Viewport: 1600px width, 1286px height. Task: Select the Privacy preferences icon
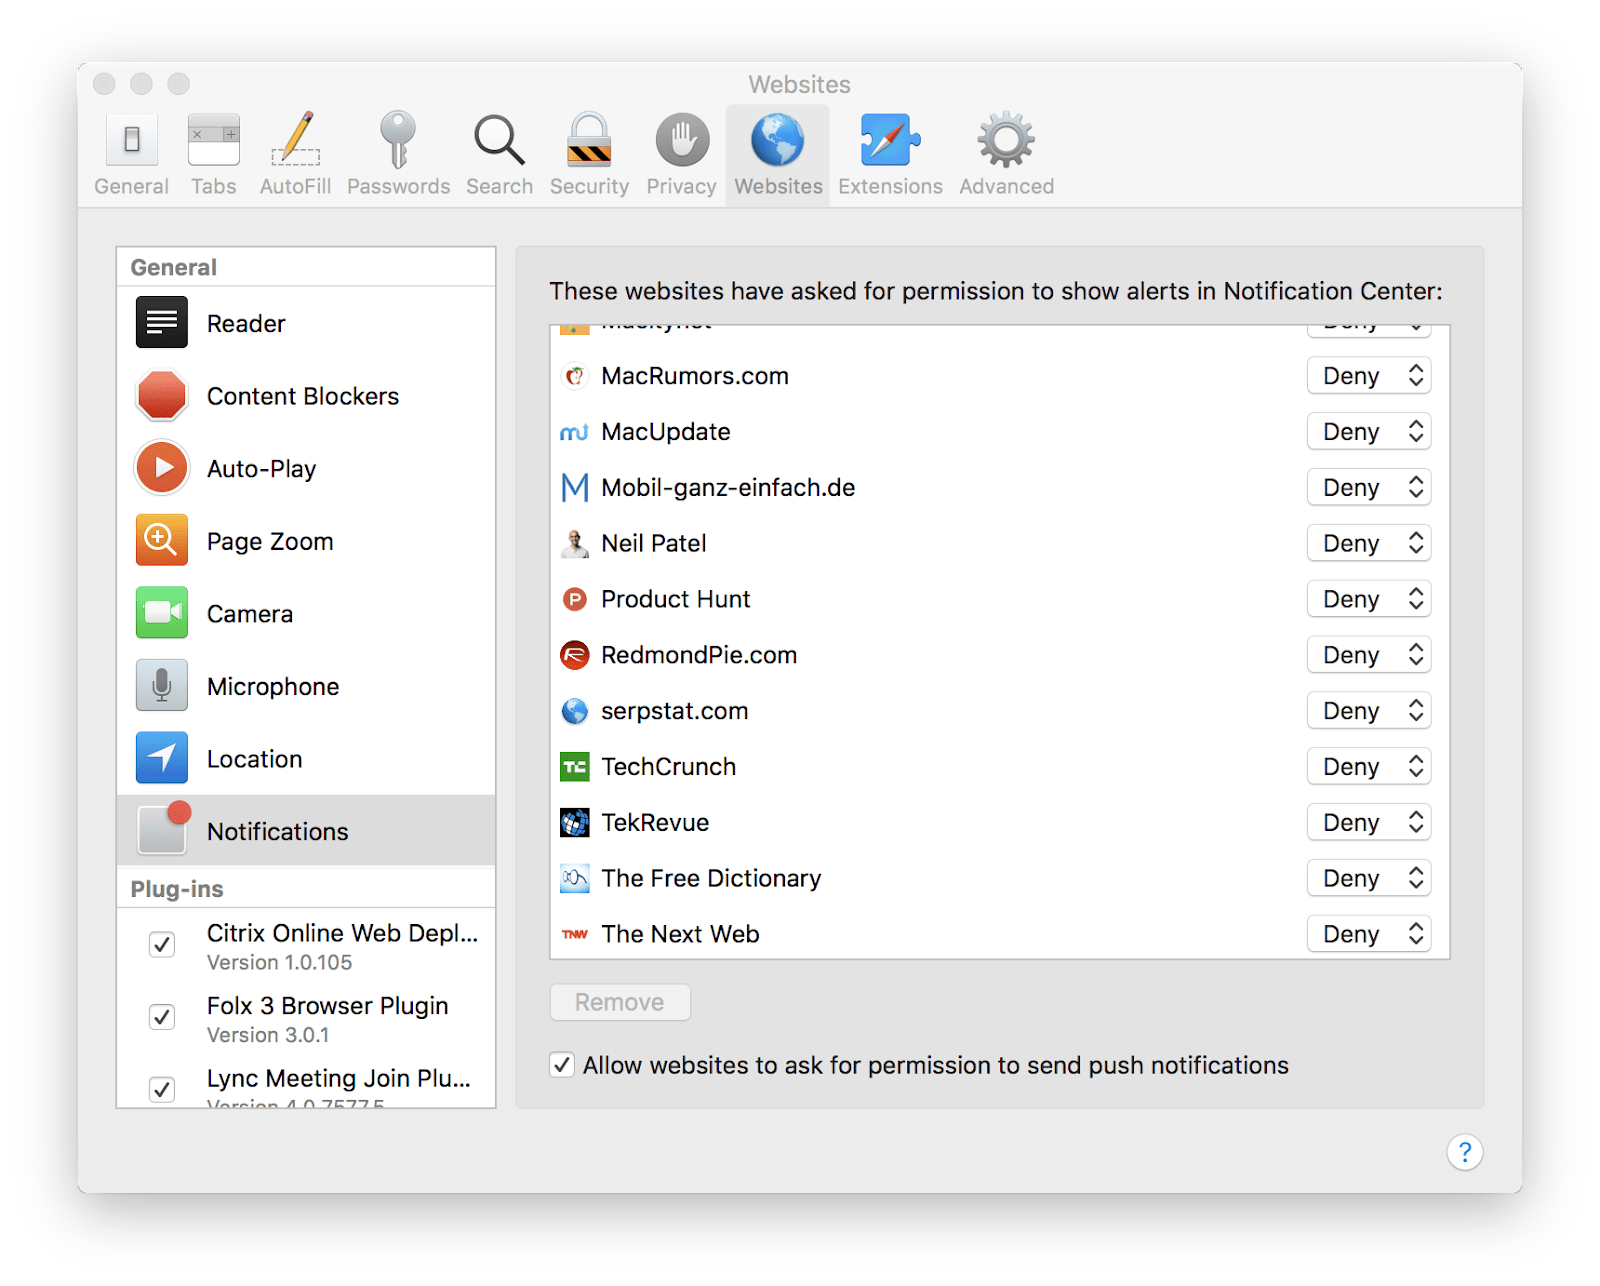pos(681,150)
